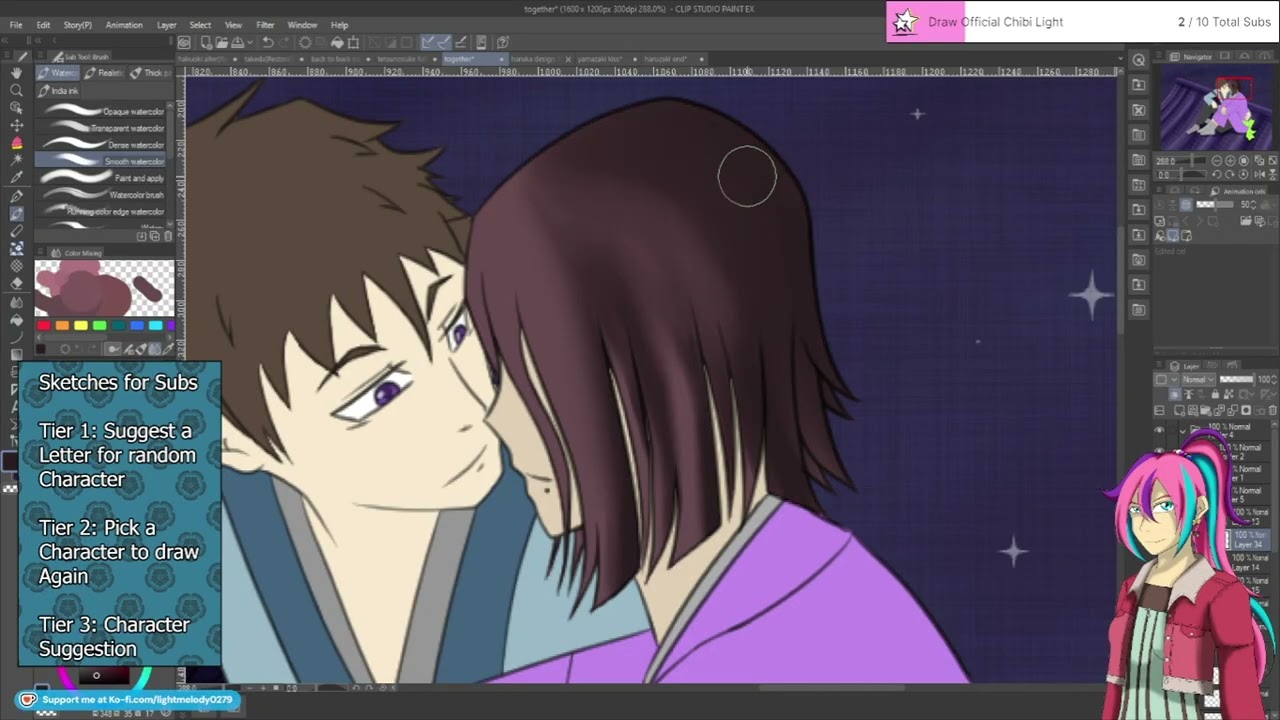Click the Scale/Rotate transform icon
The image size is (1280, 720).
353,42
